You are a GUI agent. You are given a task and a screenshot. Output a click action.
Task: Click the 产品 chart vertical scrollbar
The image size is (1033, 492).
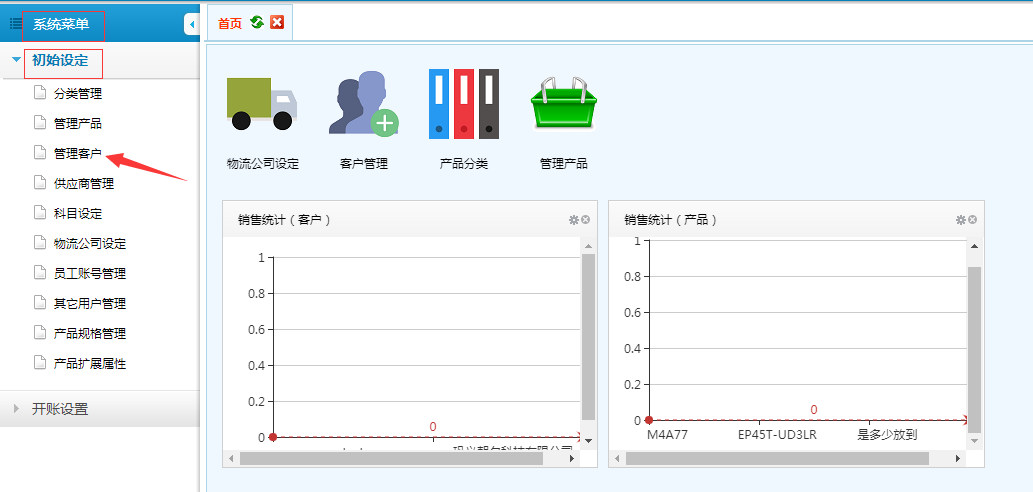[x=974, y=340]
